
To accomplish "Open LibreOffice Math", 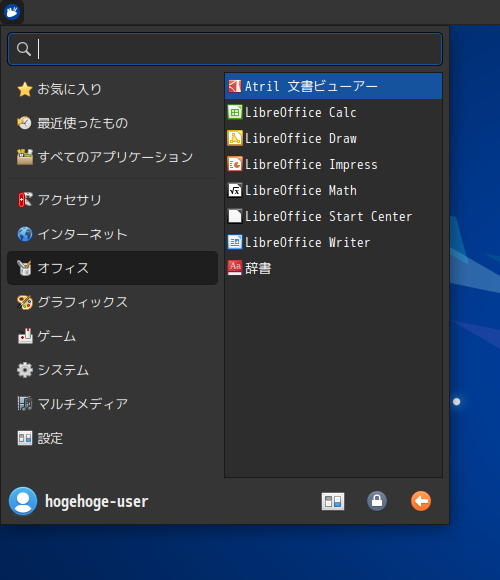I will (x=333, y=190).
